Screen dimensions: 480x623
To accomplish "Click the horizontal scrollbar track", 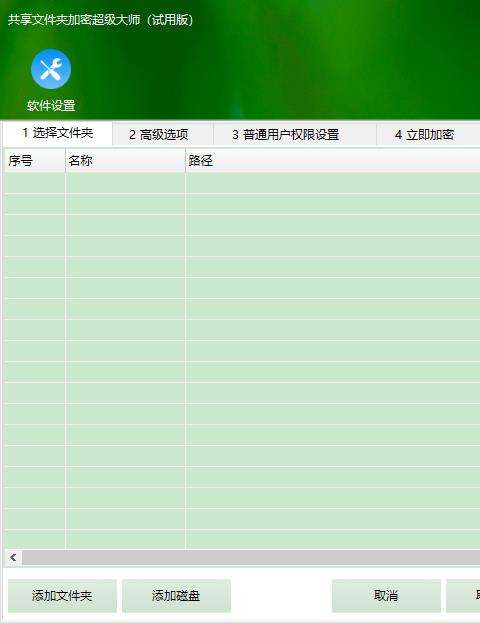I will (x=251, y=557).
